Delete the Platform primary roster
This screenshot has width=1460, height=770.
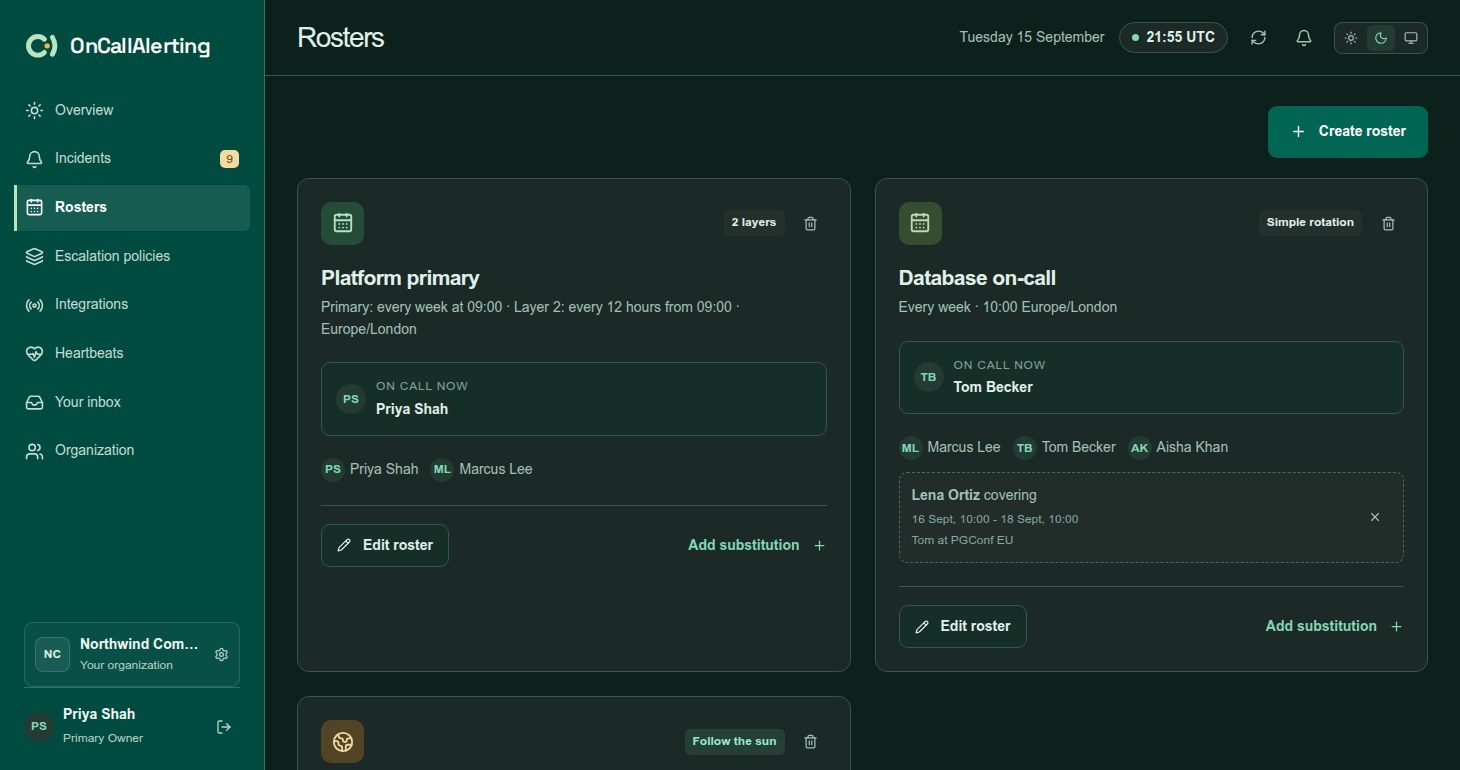tap(810, 223)
